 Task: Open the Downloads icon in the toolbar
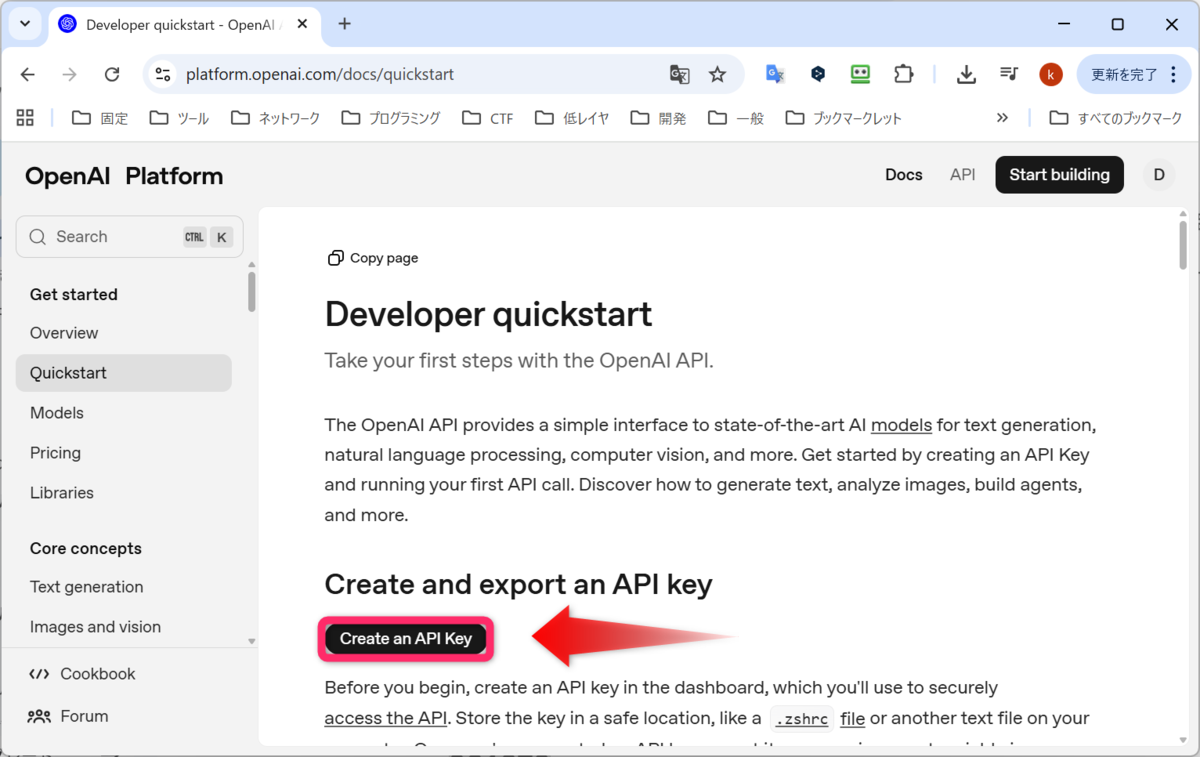point(965,74)
